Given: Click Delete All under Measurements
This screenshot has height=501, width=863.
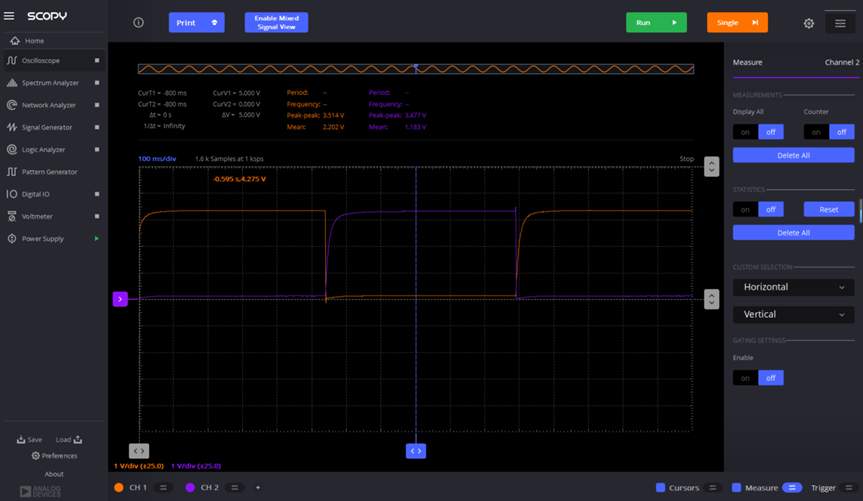Looking at the screenshot, I should 793,155.
